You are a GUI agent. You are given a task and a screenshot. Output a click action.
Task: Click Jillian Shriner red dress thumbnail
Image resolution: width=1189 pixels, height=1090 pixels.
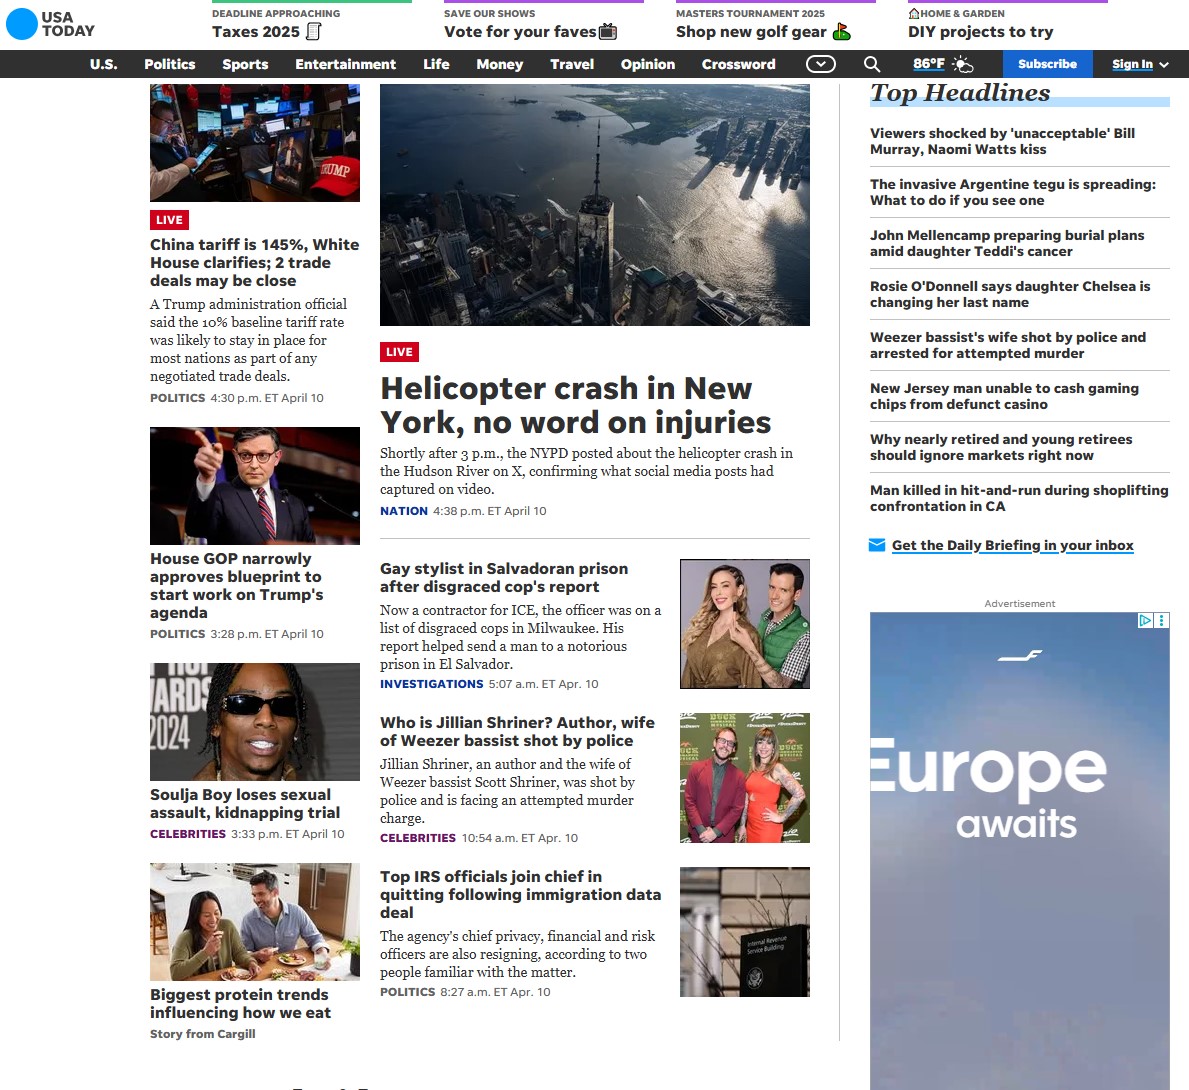745,777
